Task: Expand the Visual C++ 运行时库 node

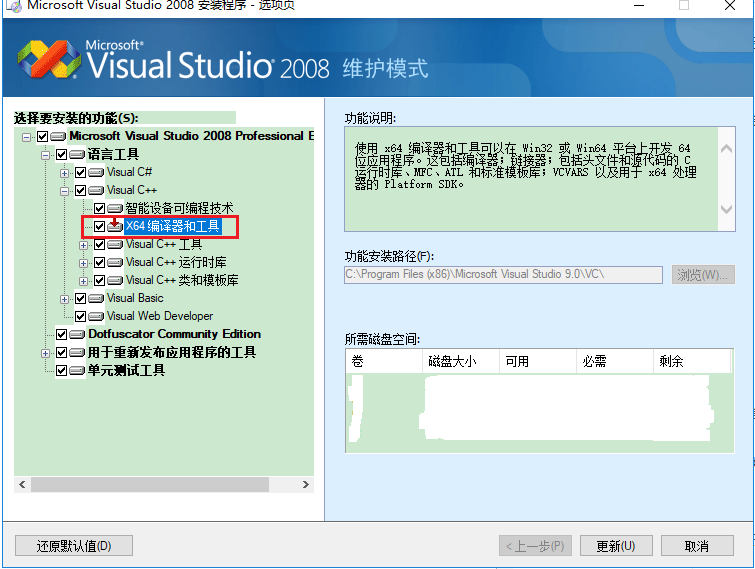Action: click(x=83, y=263)
